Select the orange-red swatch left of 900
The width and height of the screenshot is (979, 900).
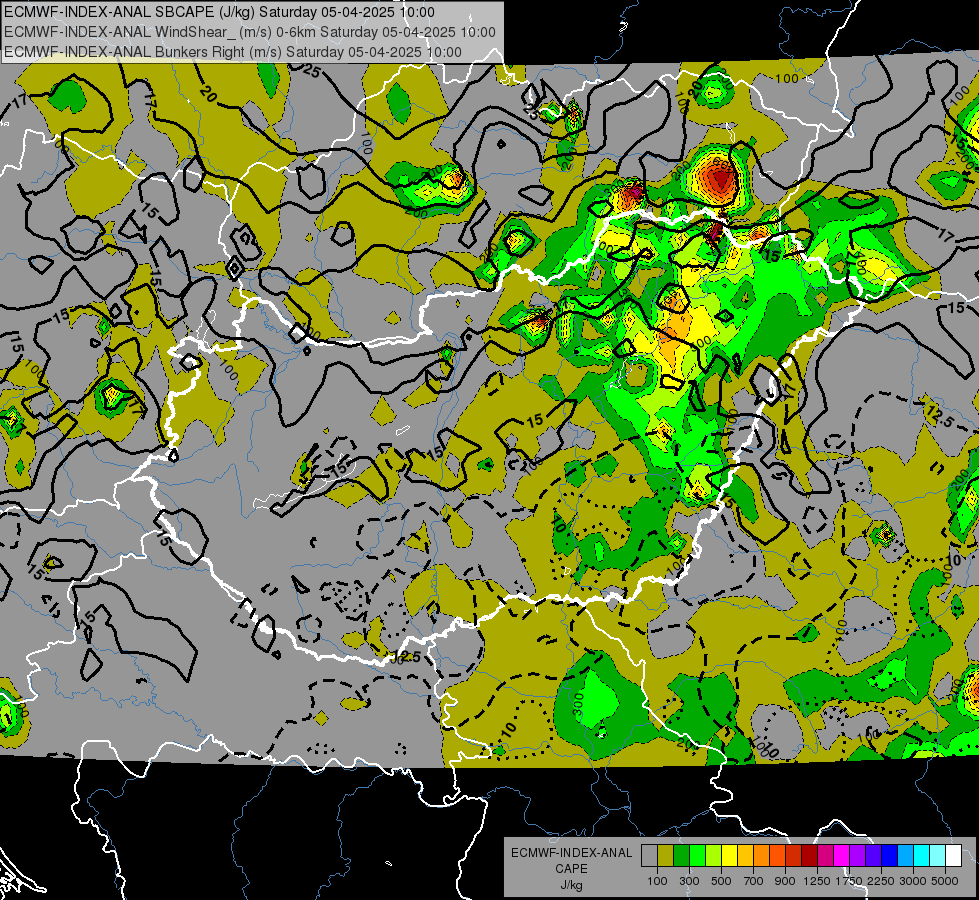(x=777, y=856)
